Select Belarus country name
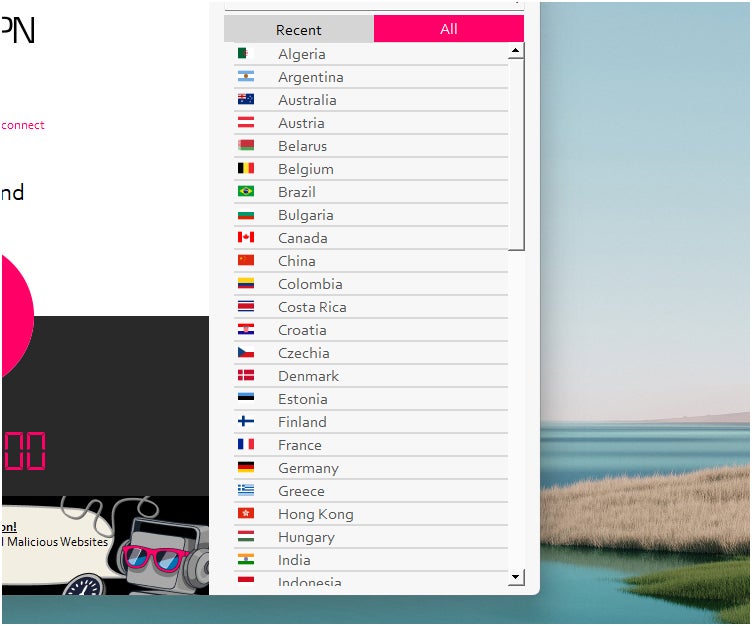752x626 pixels. tap(303, 146)
